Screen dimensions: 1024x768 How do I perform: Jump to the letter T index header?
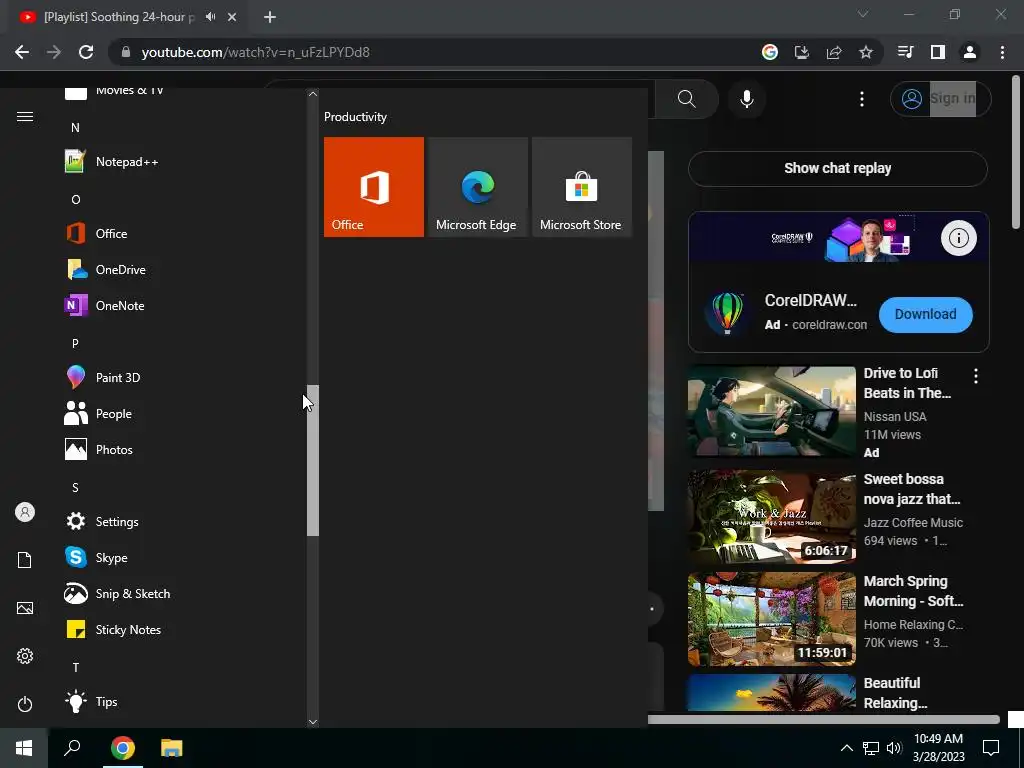tap(75, 667)
